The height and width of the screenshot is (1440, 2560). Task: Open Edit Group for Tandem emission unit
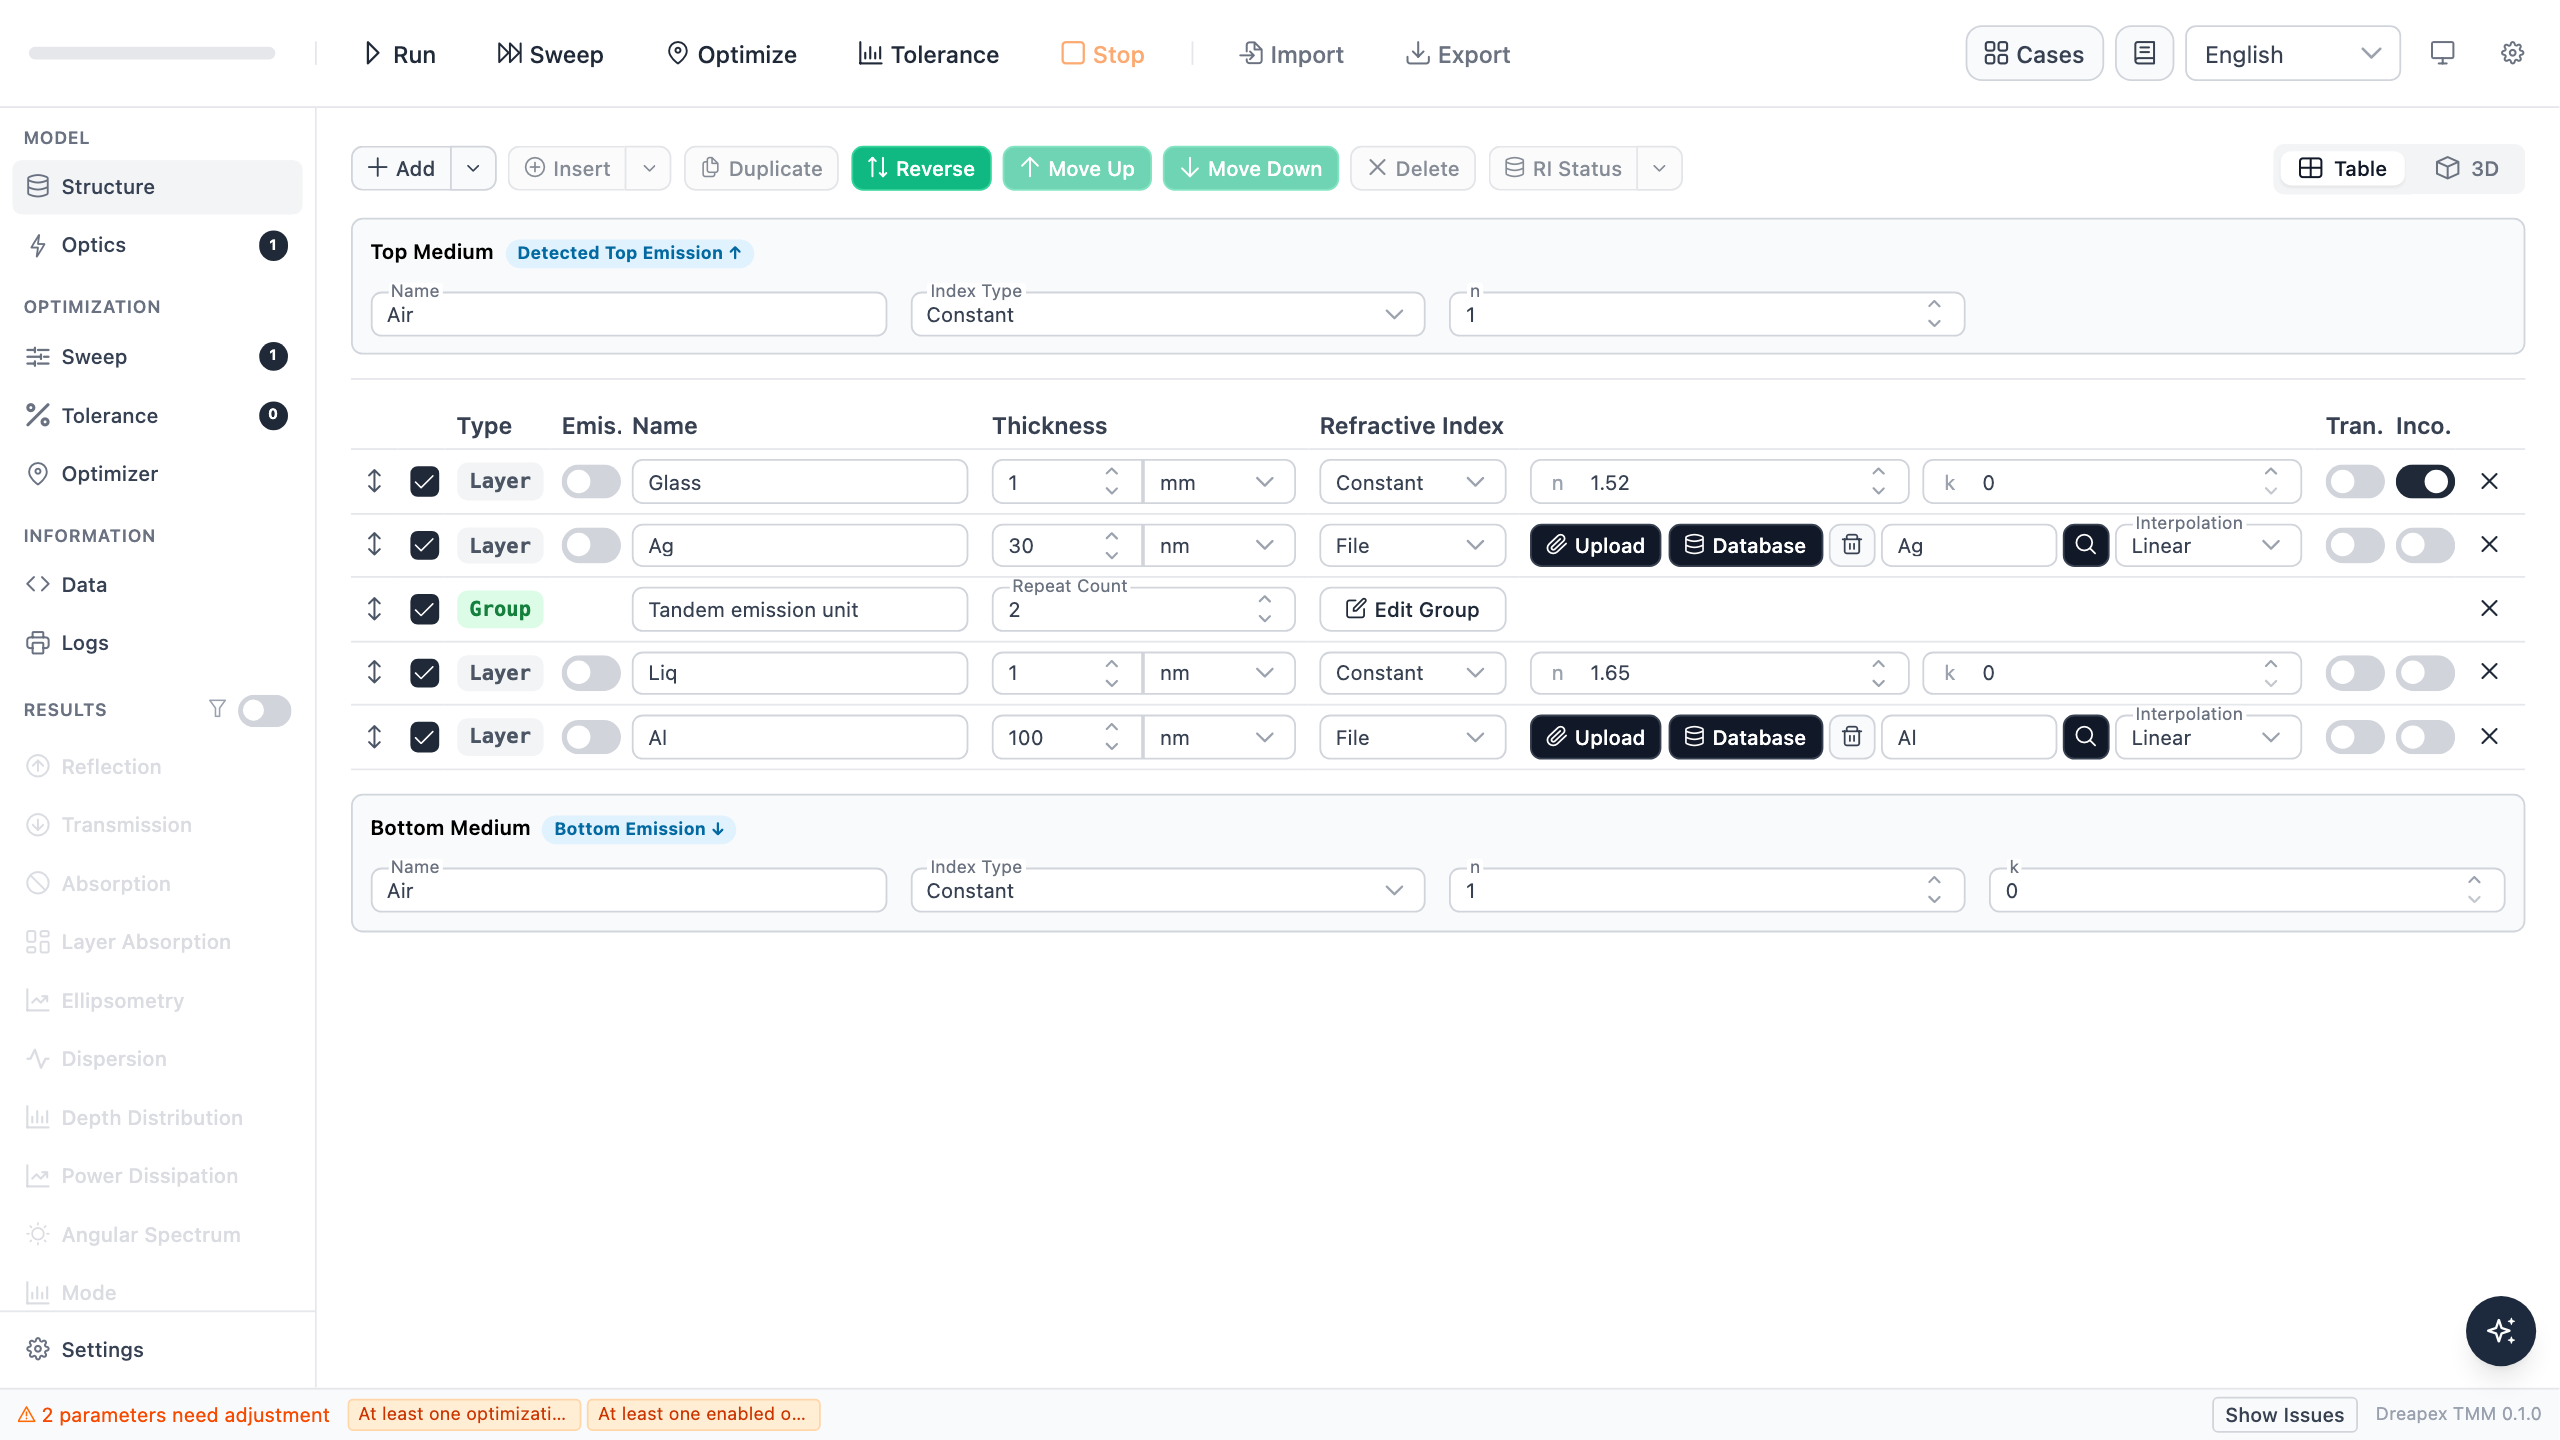coord(1412,609)
